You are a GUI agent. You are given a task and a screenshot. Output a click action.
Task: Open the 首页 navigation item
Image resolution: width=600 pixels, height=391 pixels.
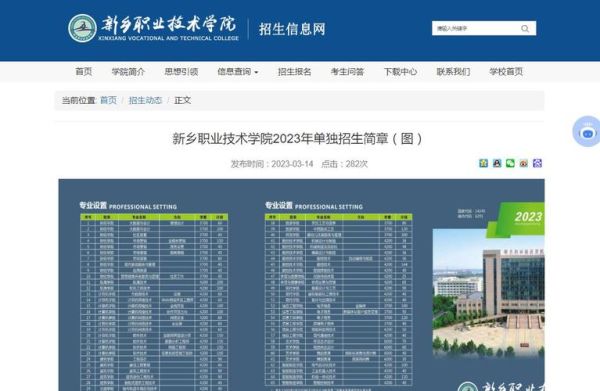pos(83,72)
